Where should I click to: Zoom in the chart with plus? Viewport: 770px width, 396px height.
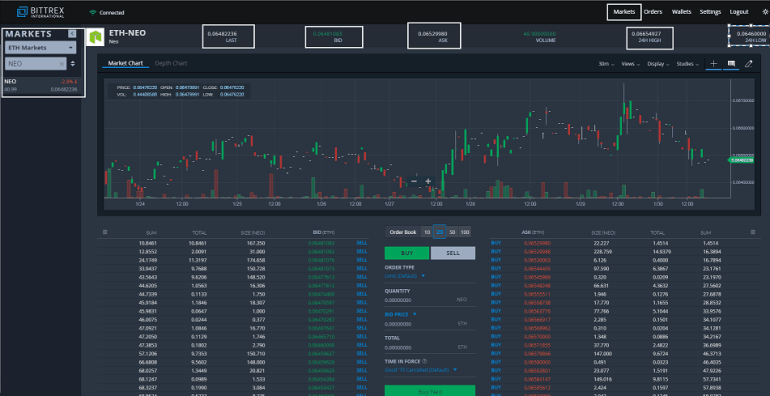428,181
